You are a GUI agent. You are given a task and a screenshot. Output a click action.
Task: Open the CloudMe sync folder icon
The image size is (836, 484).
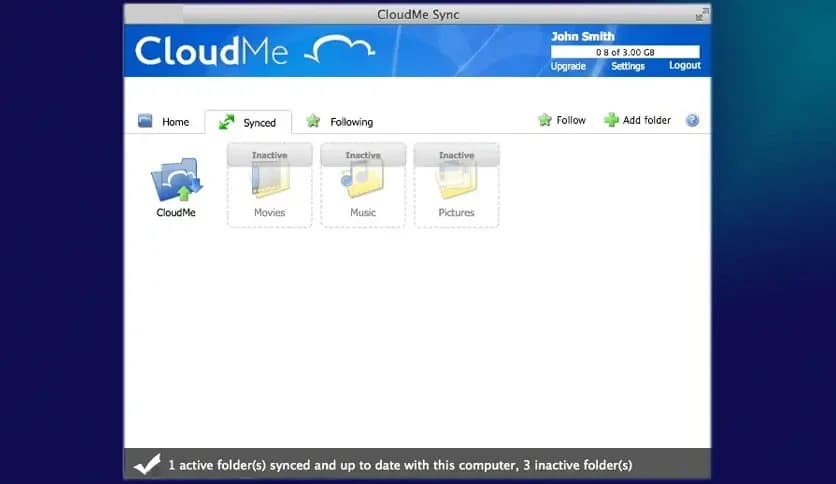[x=176, y=180]
